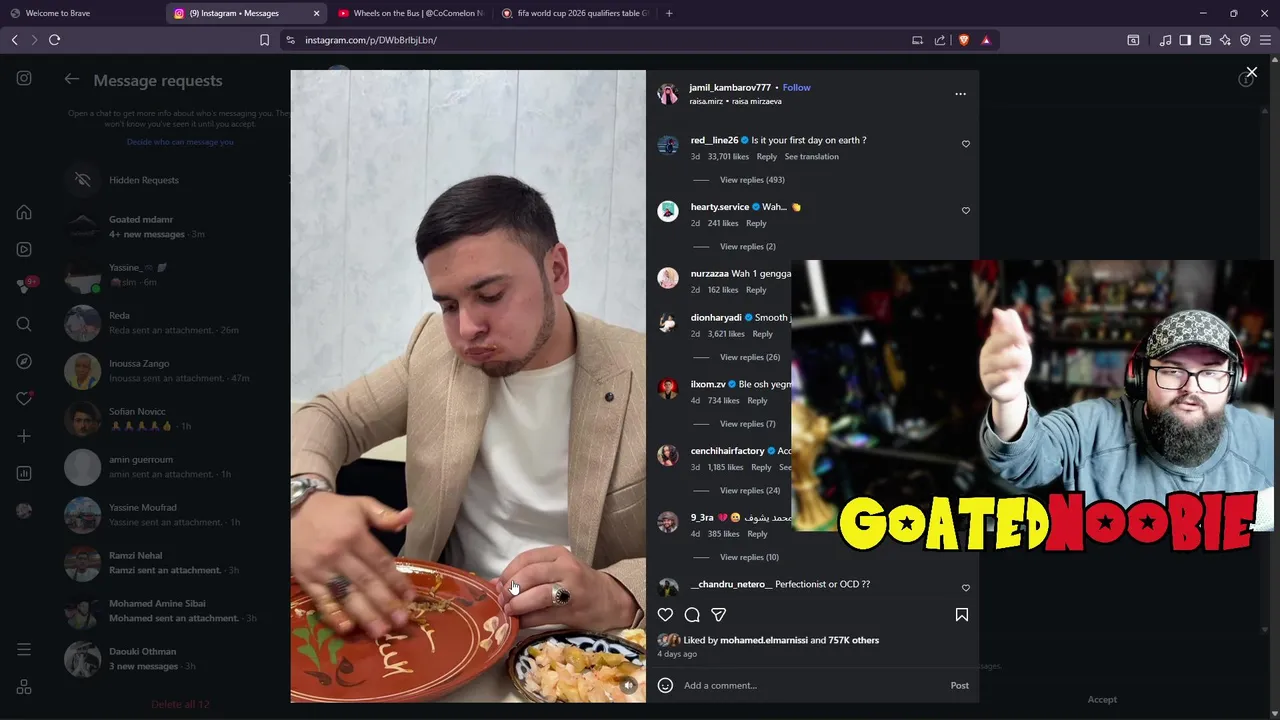1280x720 pixels.
Task: Follow jamil_kambarov777
Action: 797,87
